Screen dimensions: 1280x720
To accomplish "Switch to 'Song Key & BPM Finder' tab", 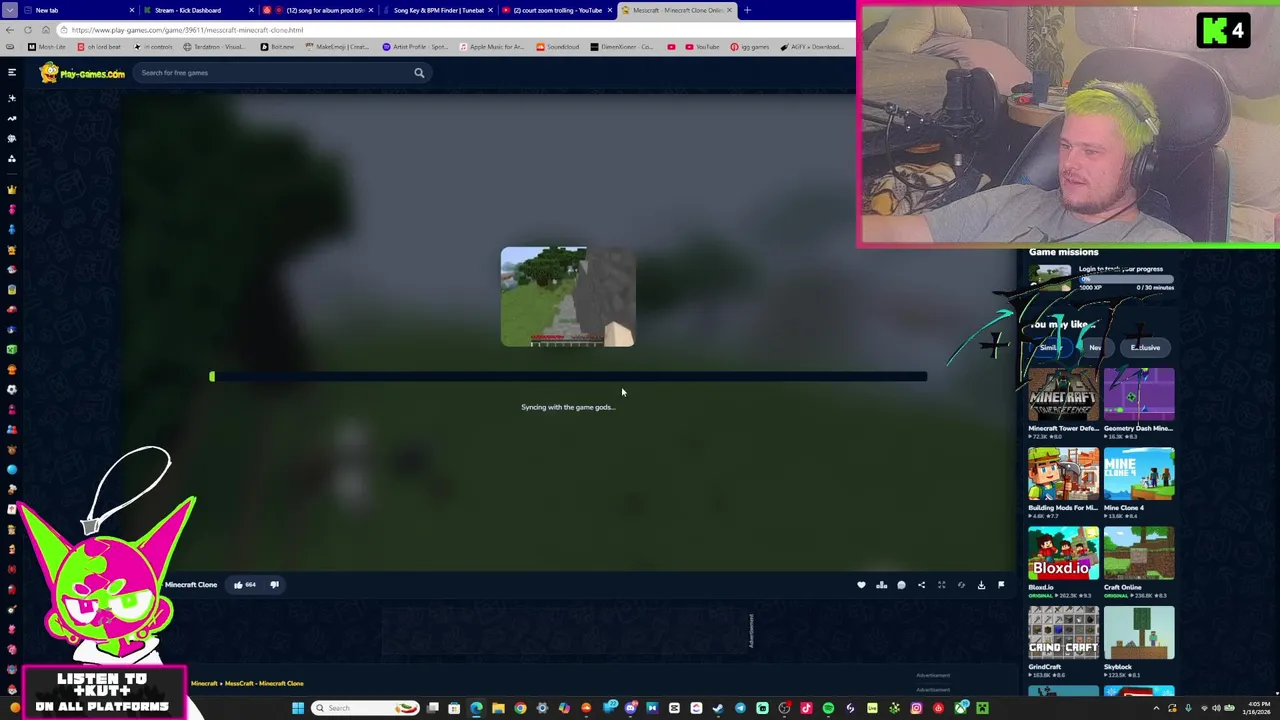I will click(x=438, y=10).
